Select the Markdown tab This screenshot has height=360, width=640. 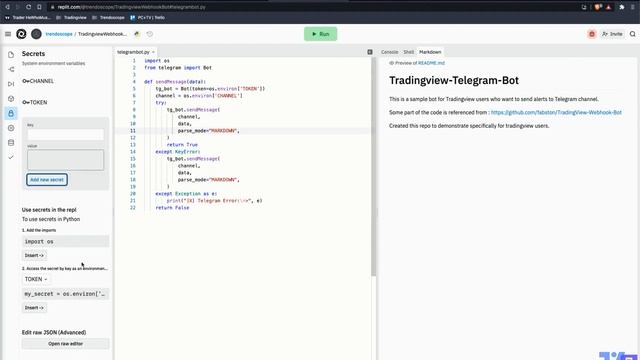tap(430, 52)
